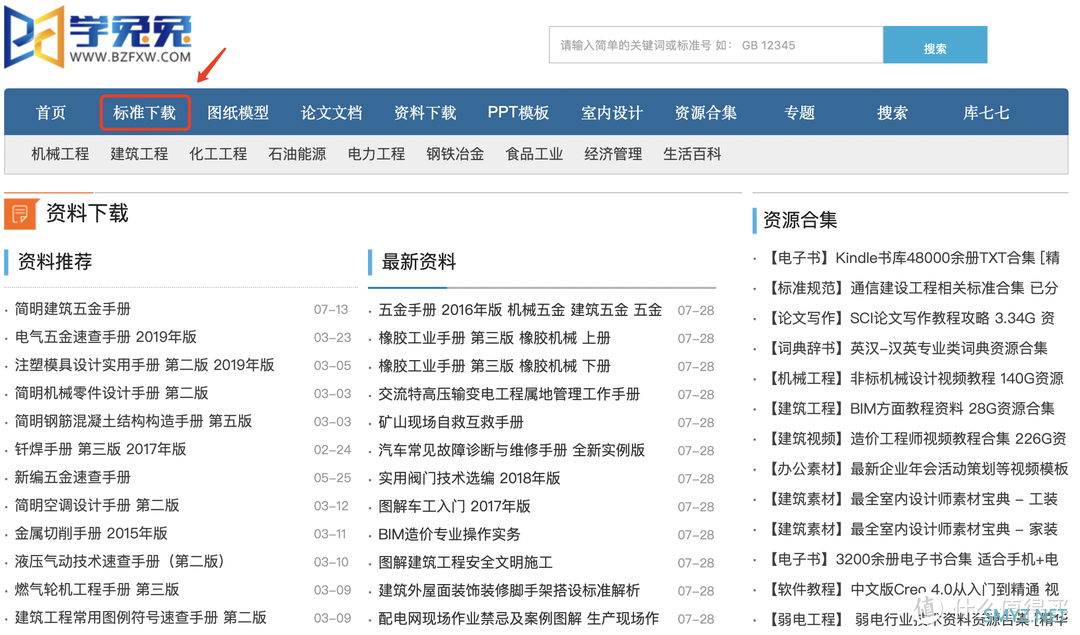Open the 资料下载 nav item
Viewport: 1080px width, 635px height.
[x=425, y=113]
